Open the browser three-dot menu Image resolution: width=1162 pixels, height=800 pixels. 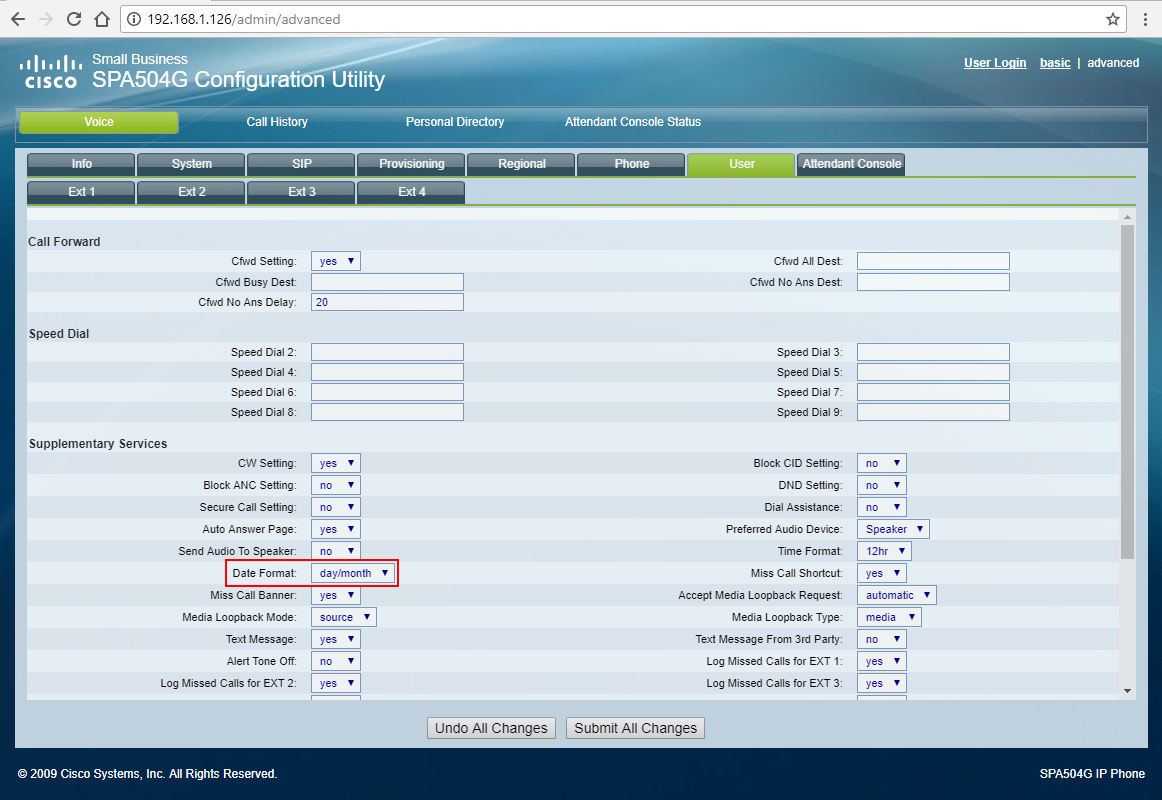[x=1145, y=19]
